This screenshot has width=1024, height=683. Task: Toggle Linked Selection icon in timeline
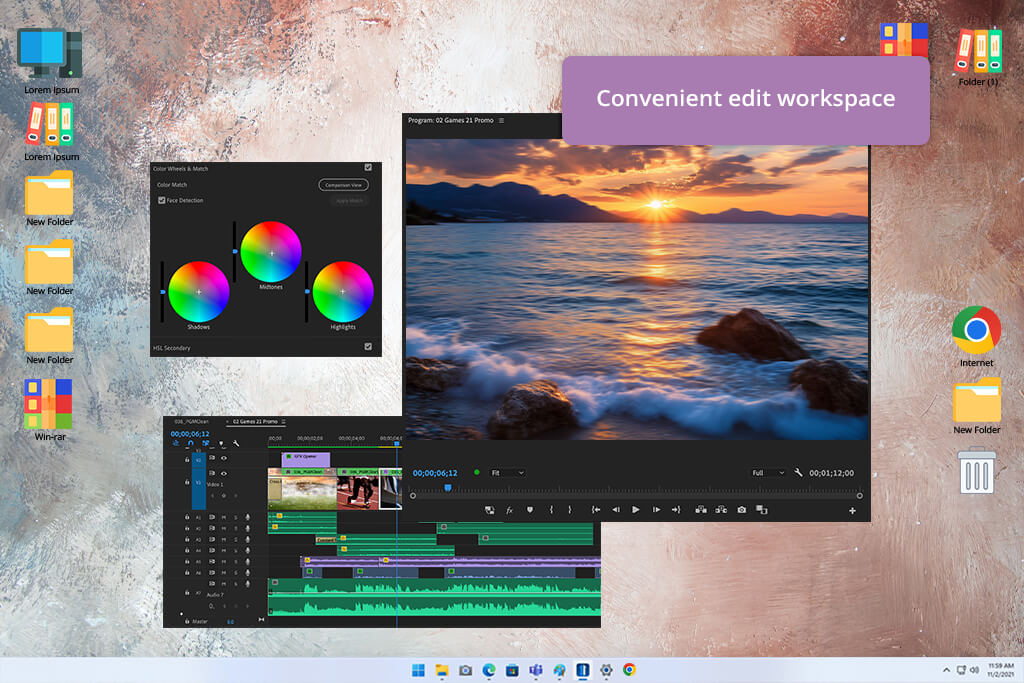[x=206, y=443]
